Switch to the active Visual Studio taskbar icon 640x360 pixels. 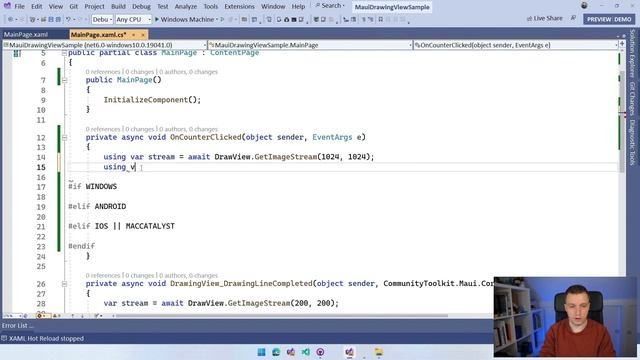click(349, 352)
